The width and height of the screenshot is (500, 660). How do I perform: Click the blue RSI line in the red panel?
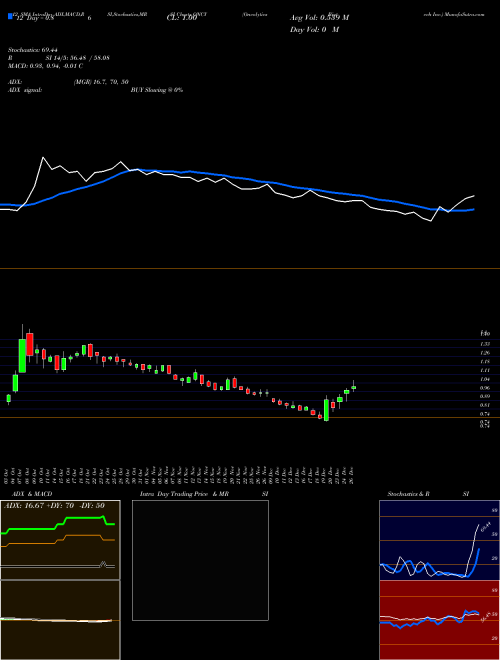429,619
